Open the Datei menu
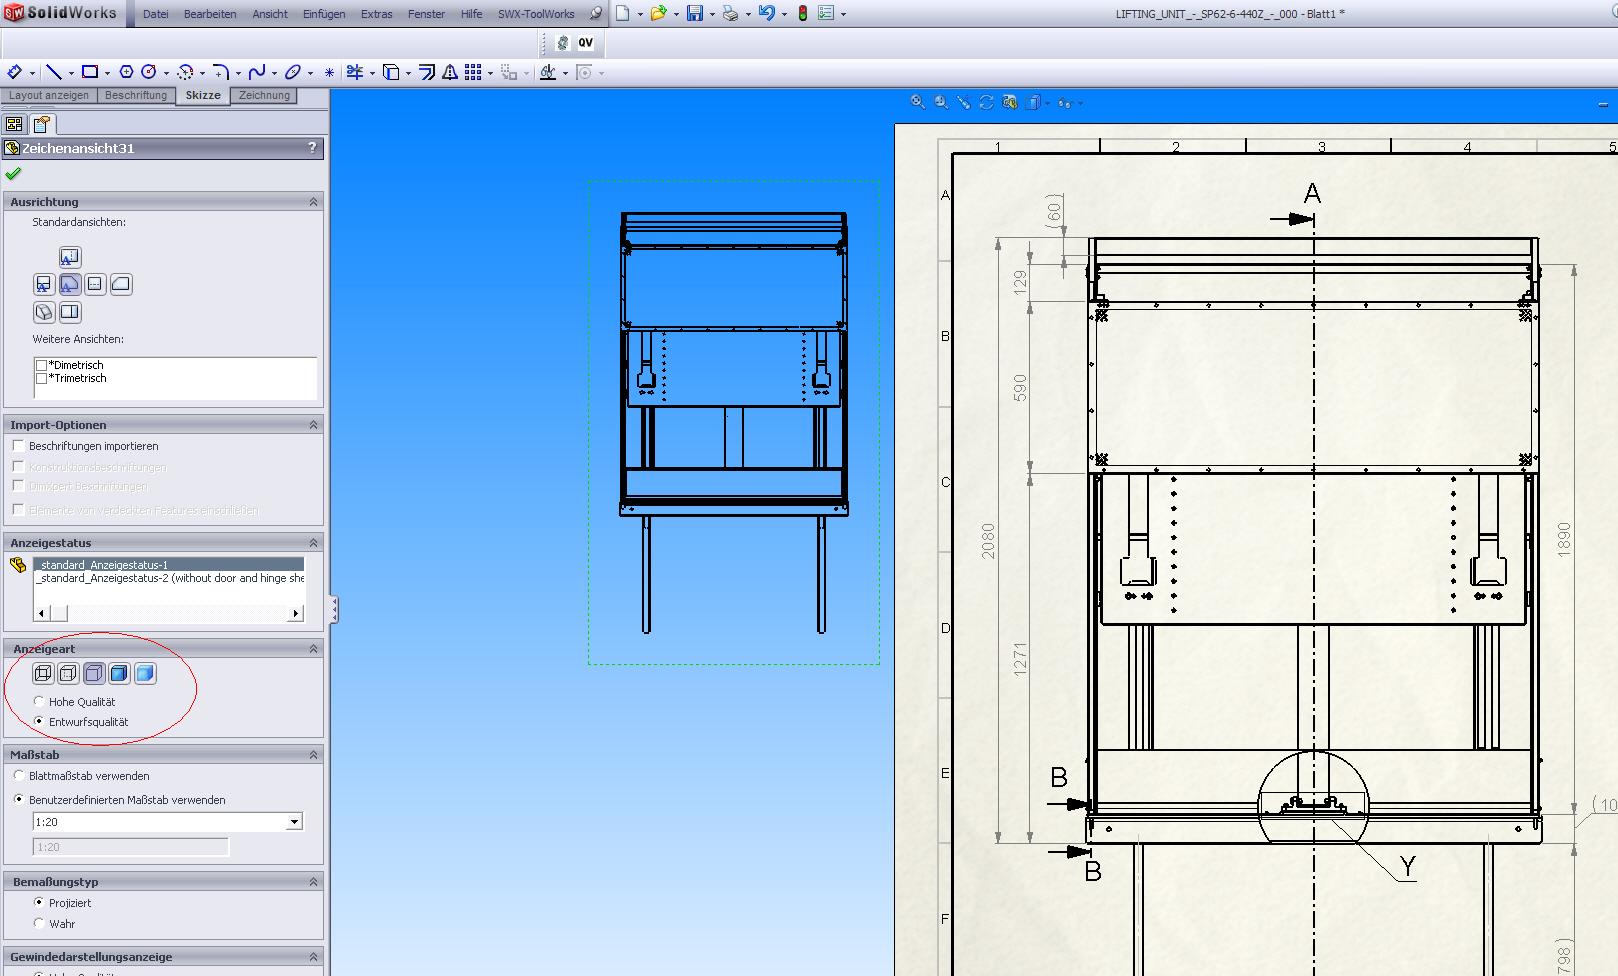Screen dimensions: 1618x976 pos(156,14)
